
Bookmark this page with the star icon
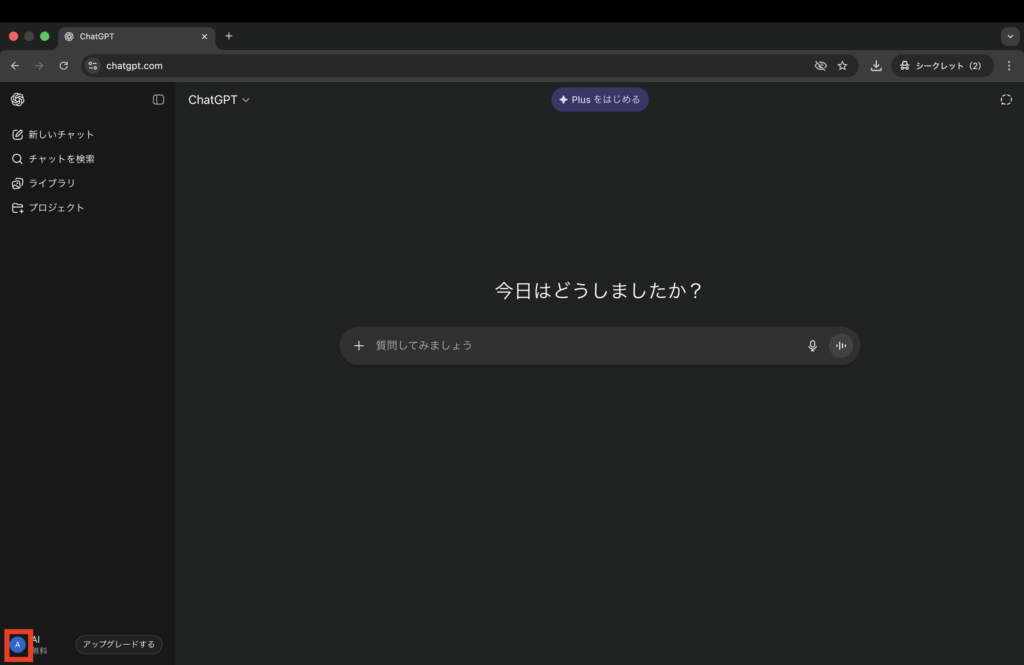pyautogui.click(x=843, y=66)
